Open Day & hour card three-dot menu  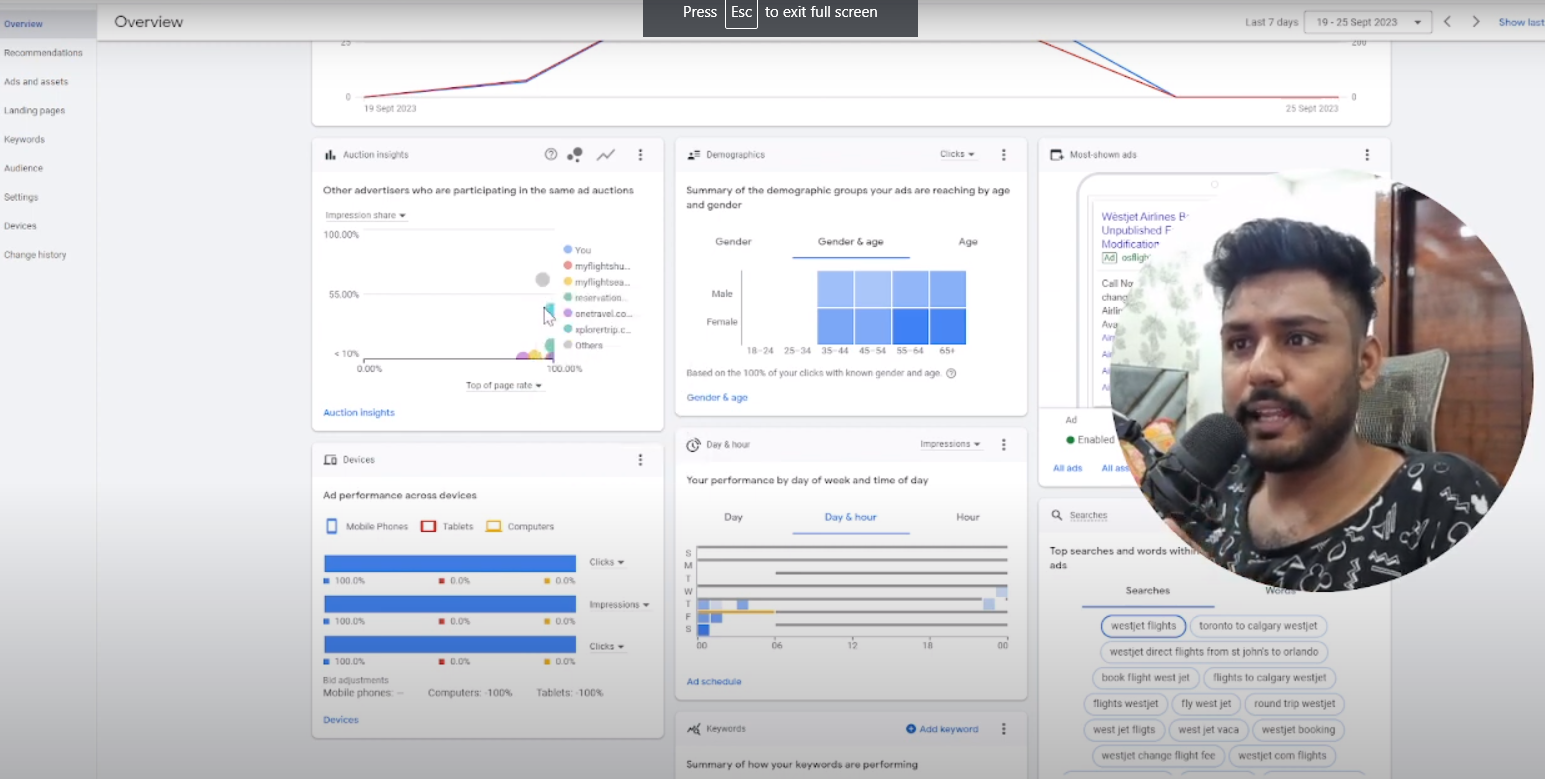click(x=1004, y=444)
